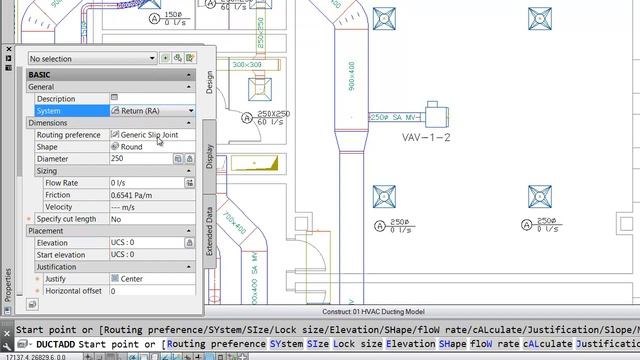
Task: Open the Description editor icon
Action: [114, 97]
